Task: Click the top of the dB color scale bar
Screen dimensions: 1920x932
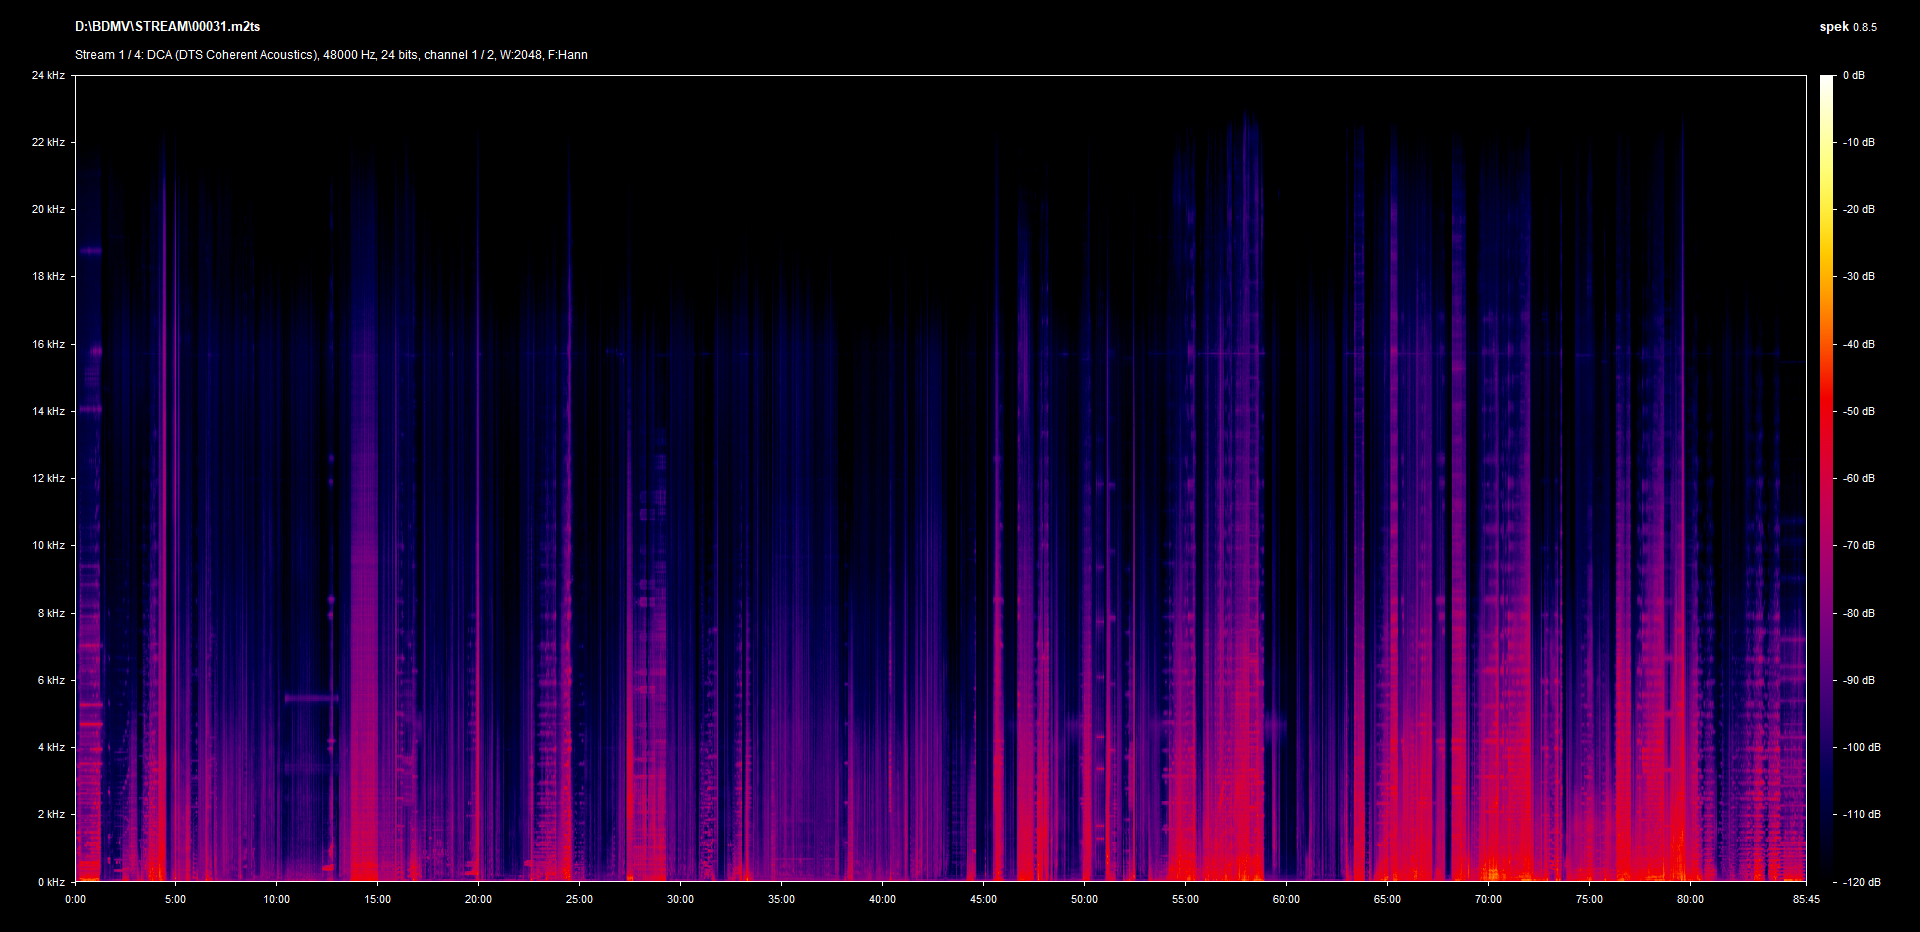Action: point(1827,80)
